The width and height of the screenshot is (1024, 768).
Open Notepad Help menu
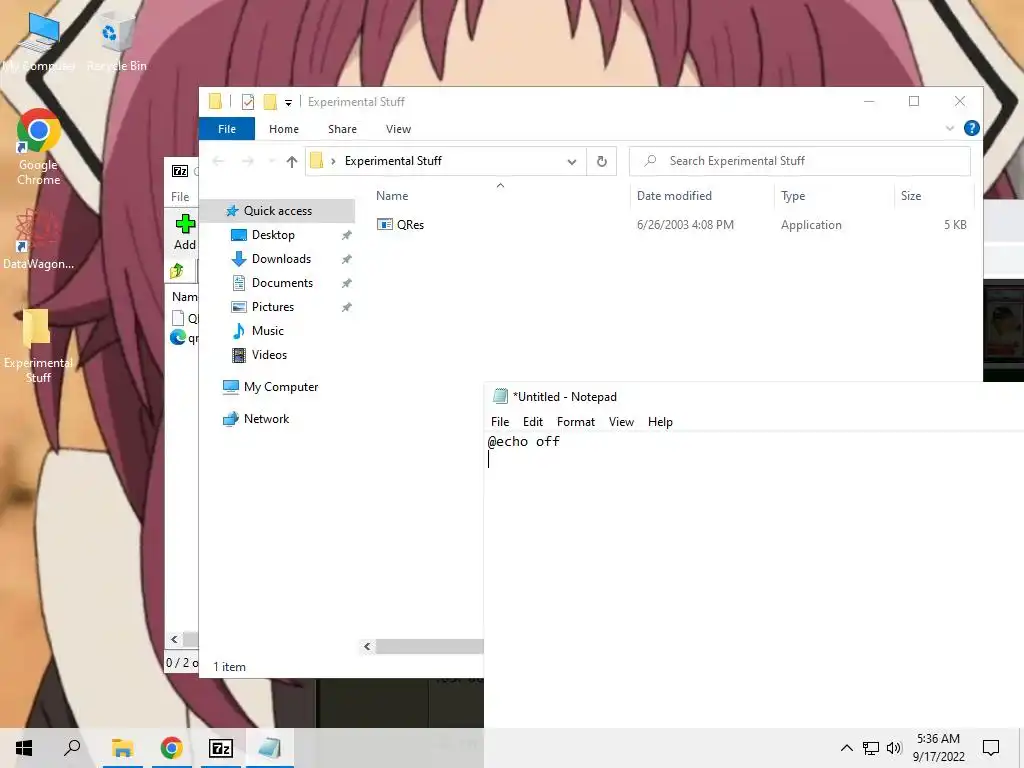pos(660,422)
